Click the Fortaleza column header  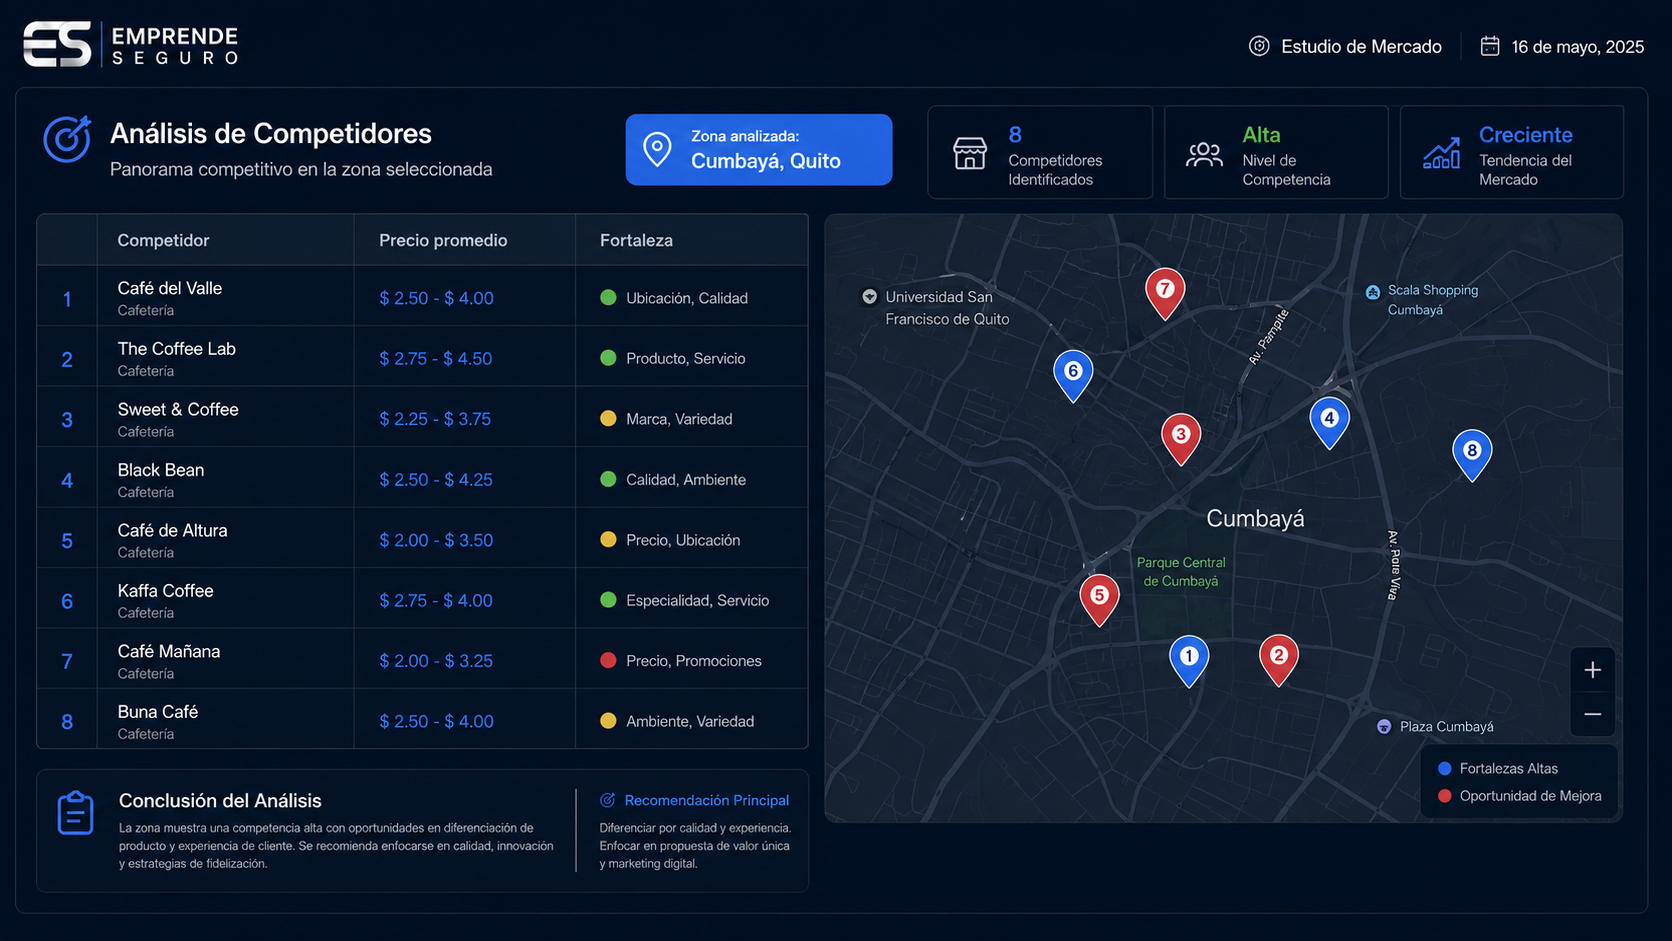coord(636,240)
